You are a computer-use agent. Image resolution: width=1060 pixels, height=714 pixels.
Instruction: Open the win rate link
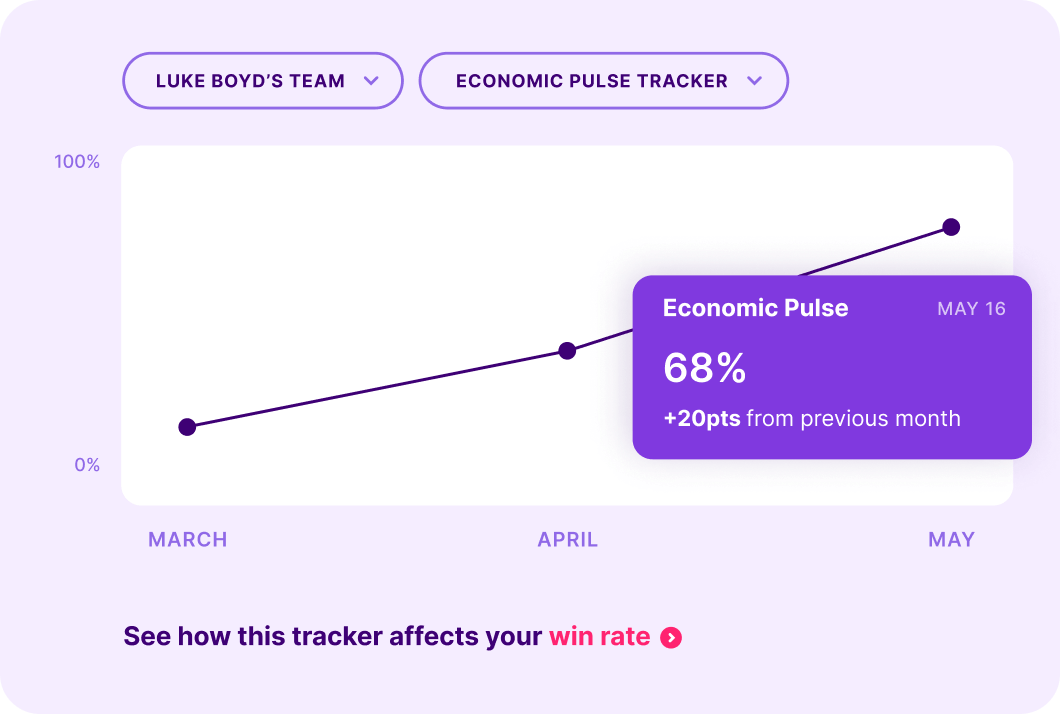[599, 636]
